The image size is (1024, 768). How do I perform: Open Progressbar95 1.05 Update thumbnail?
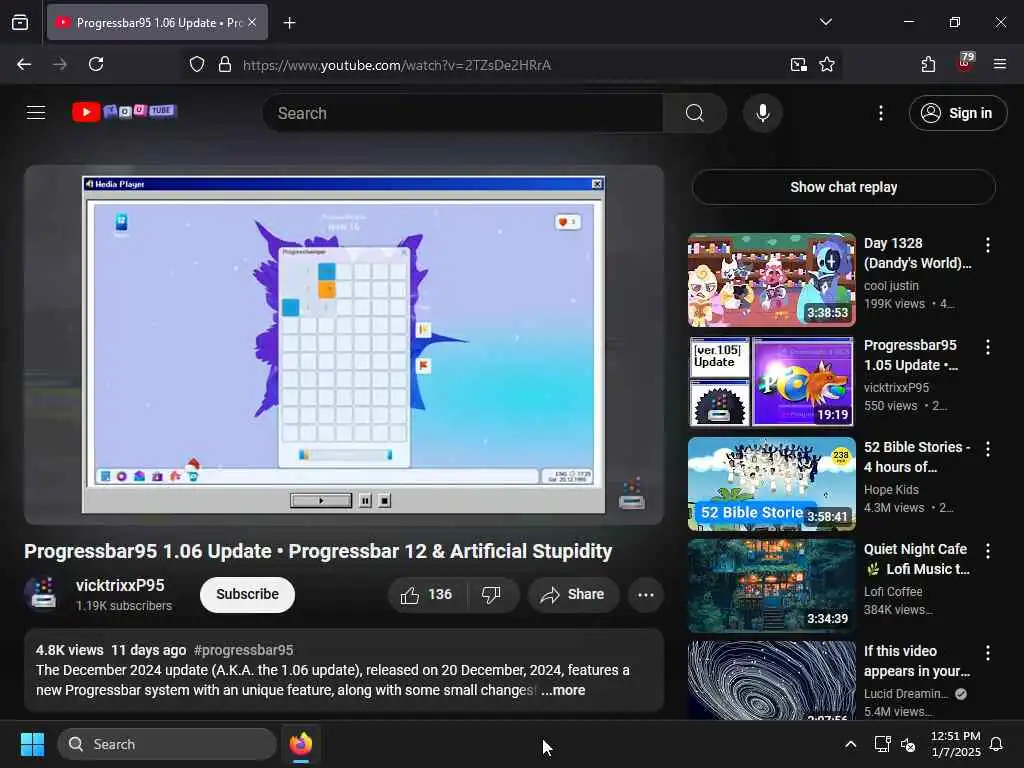[x=771, y=381]
